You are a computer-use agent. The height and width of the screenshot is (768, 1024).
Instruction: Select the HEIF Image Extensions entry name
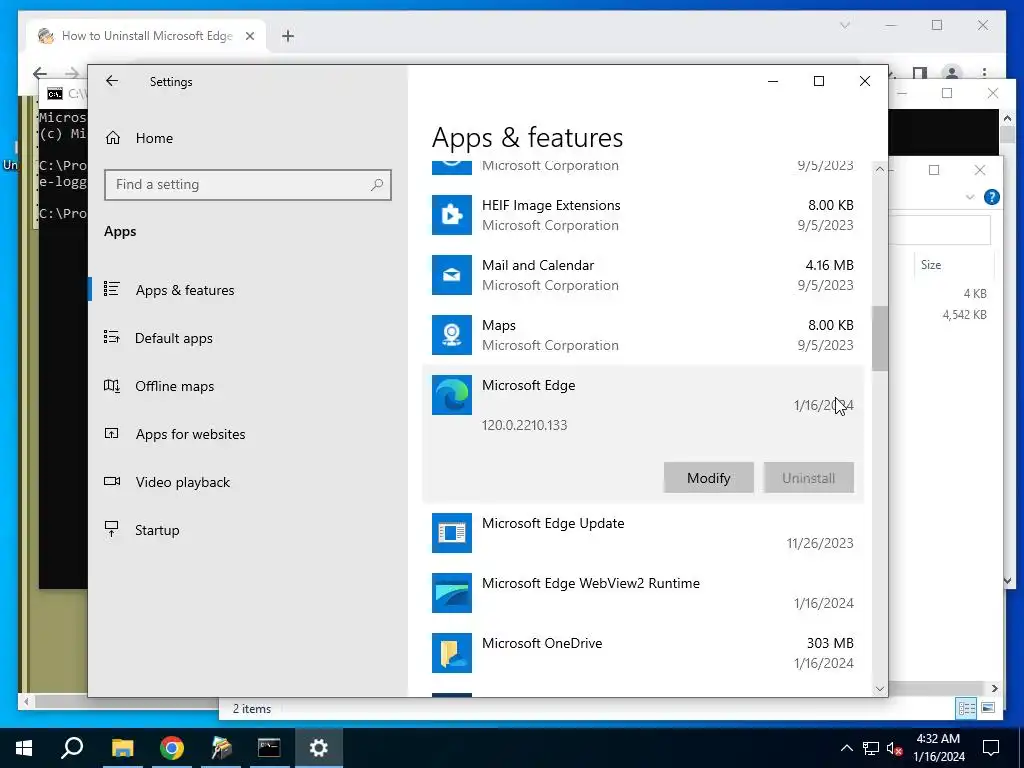click(x=551, y=205)
